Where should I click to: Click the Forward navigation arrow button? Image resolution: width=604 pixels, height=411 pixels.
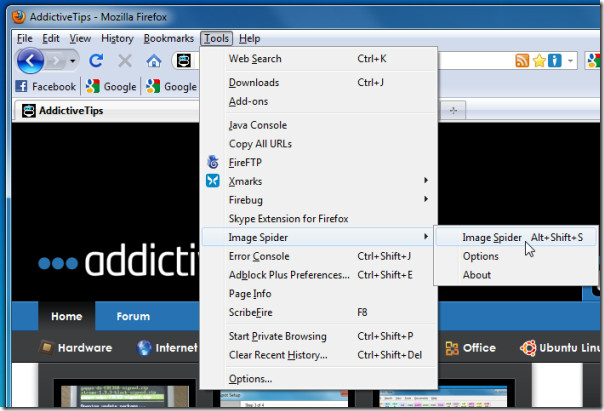57,60
